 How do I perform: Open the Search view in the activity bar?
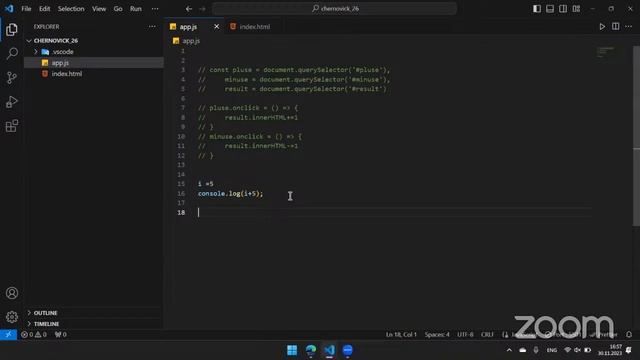click(x=12, y=53)
